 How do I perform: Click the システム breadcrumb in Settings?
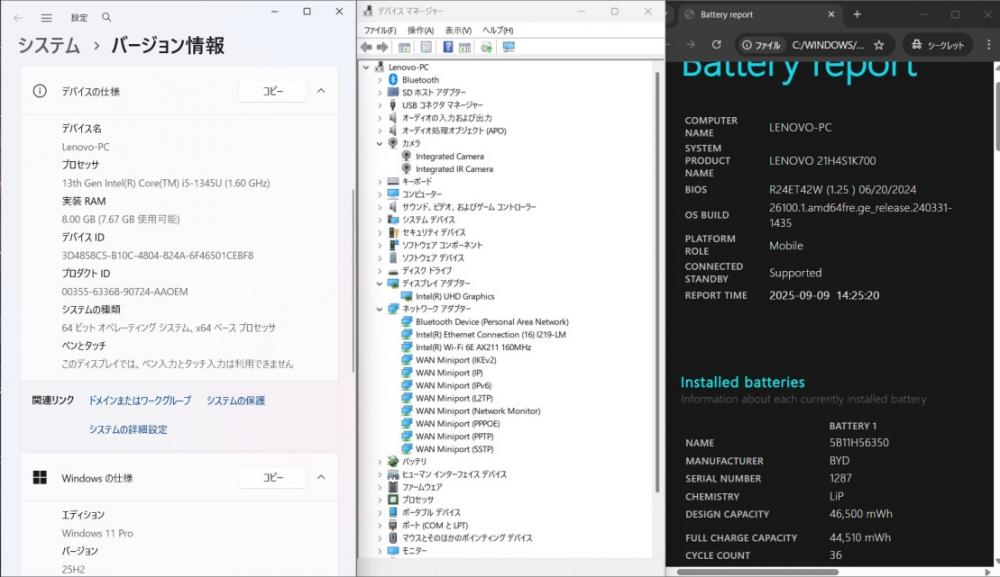coord(48,46)
